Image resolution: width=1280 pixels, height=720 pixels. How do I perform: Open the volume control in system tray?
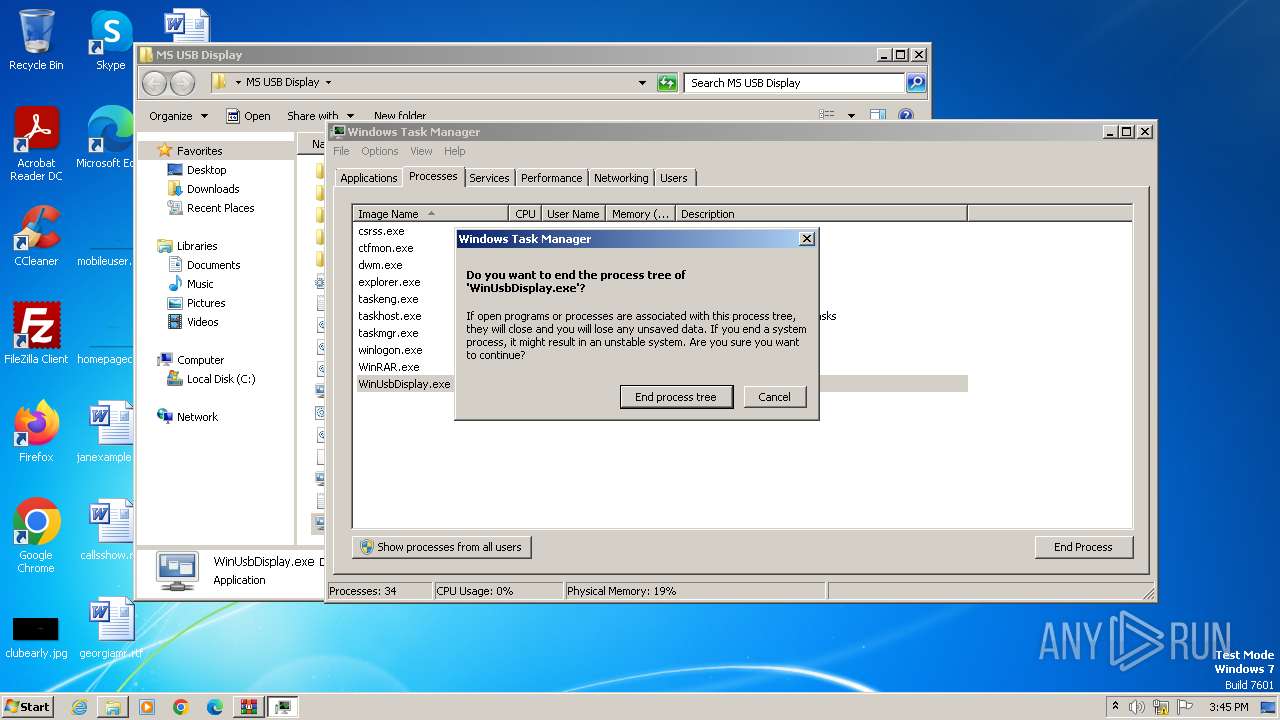tap(1137, 707)
